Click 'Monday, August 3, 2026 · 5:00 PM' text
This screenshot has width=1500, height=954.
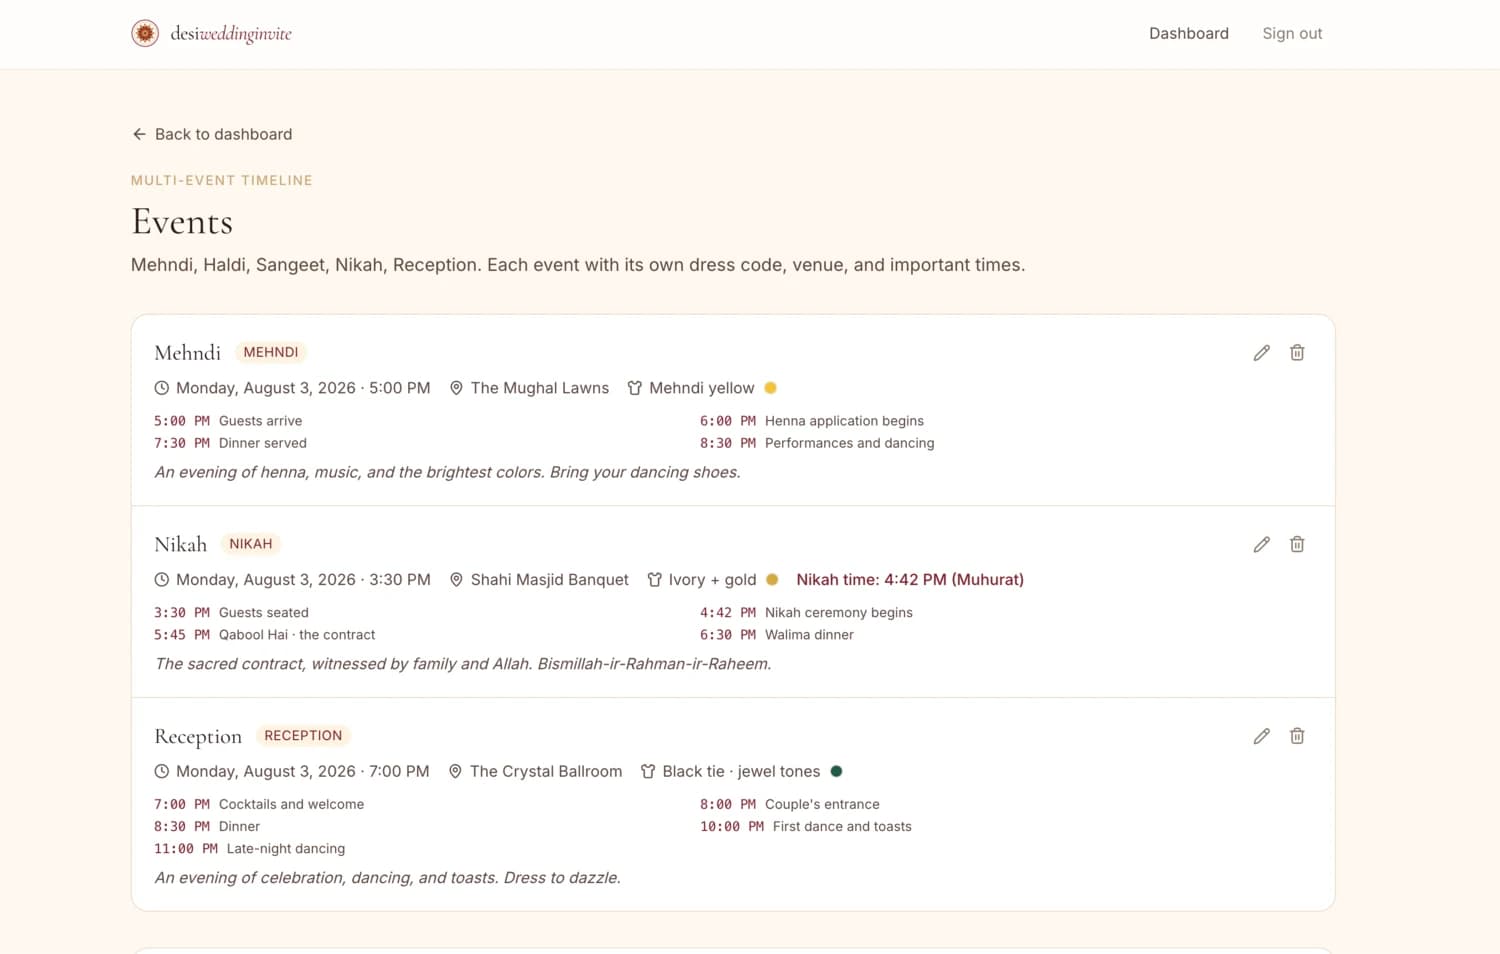[x=303, y=388]
